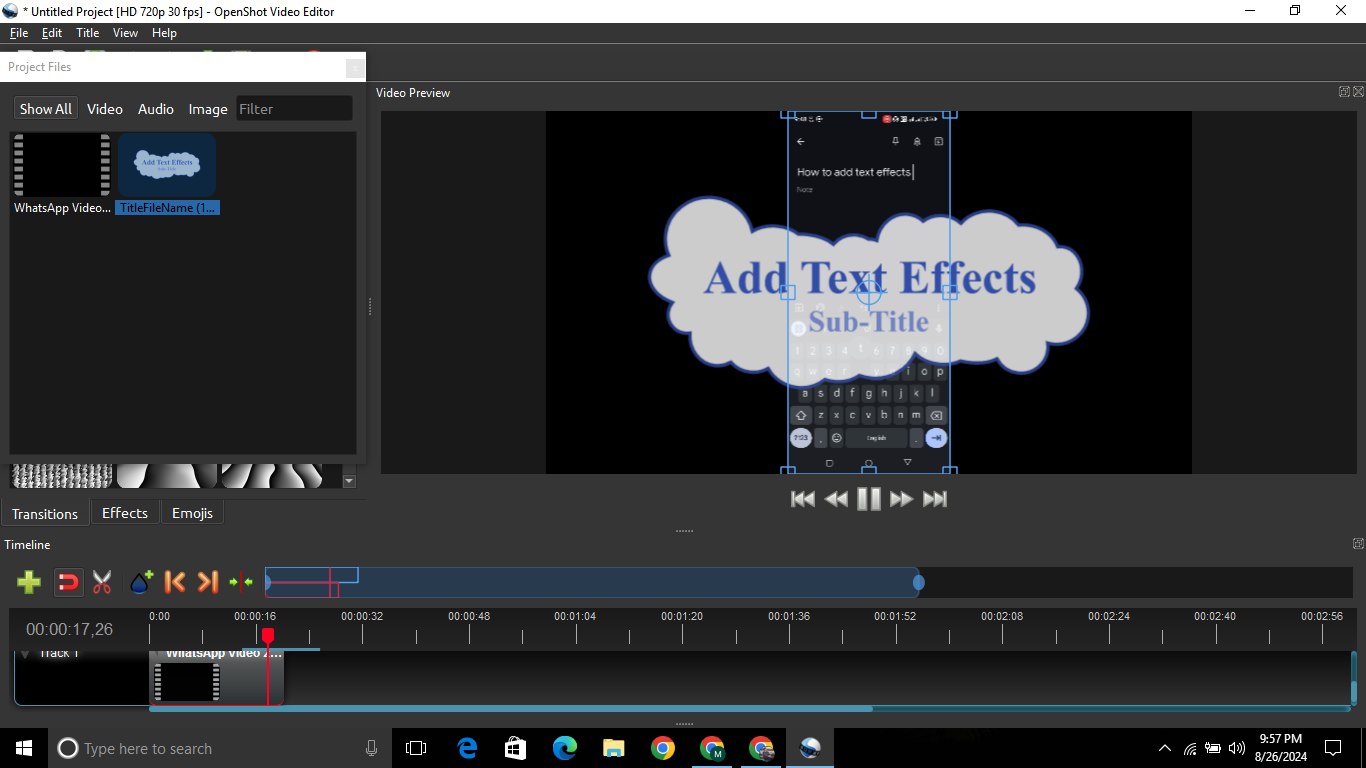Viewport: 1366px width, 768px height.
Task: Open the Windows Start menu
Action: (x=24, y=748)
